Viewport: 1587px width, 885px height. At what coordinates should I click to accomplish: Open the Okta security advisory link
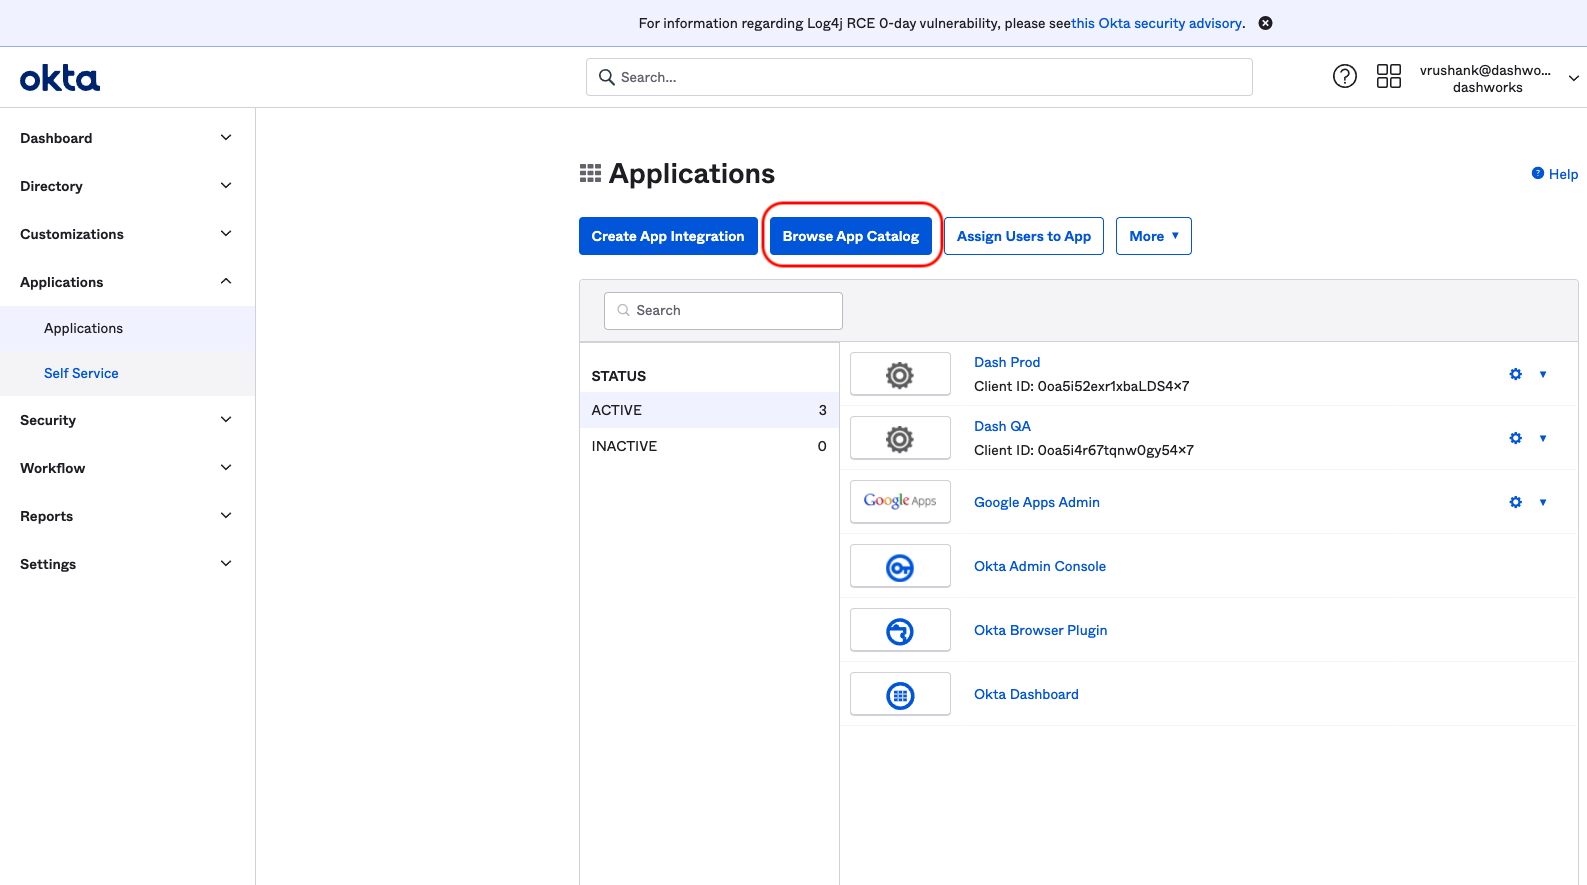pyautogui.click(x=1157, y=23)
